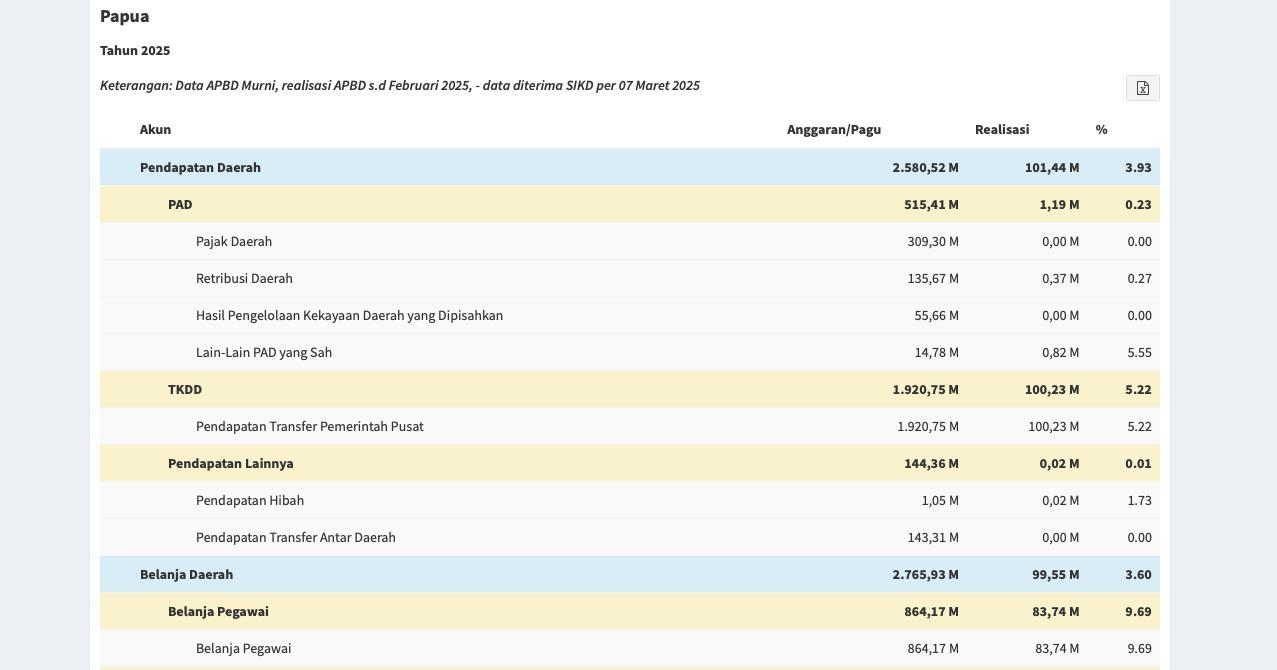Click the Retribusi Daerah row
The image size is (1277, 670).
tap(630, 278)
